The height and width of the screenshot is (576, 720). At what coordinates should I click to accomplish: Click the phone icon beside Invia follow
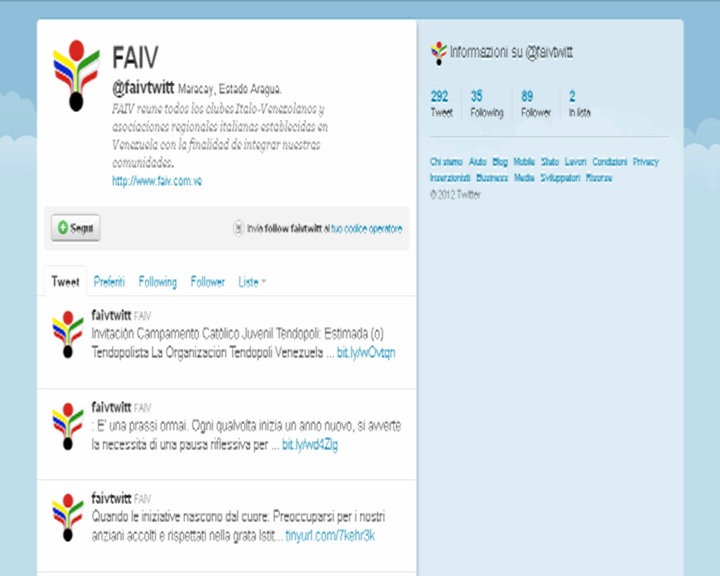coord(238,228)
